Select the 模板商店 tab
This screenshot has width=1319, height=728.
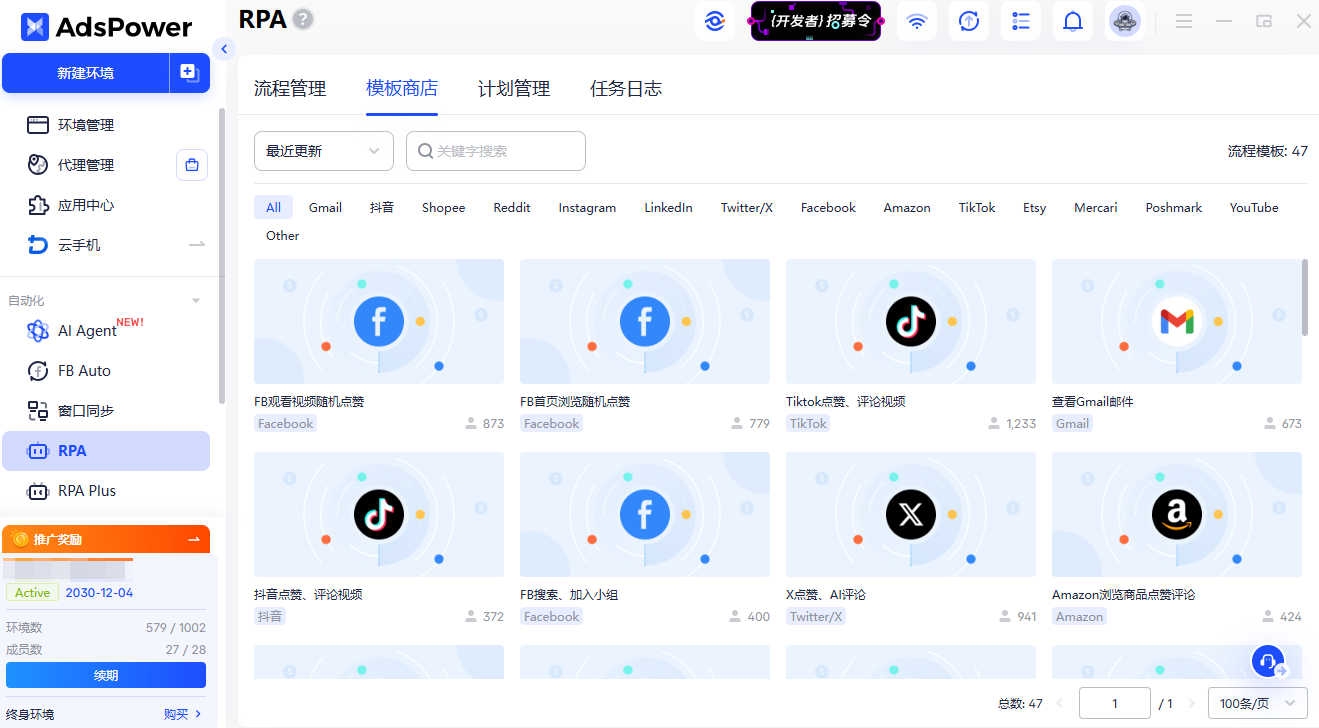point(402,88)
